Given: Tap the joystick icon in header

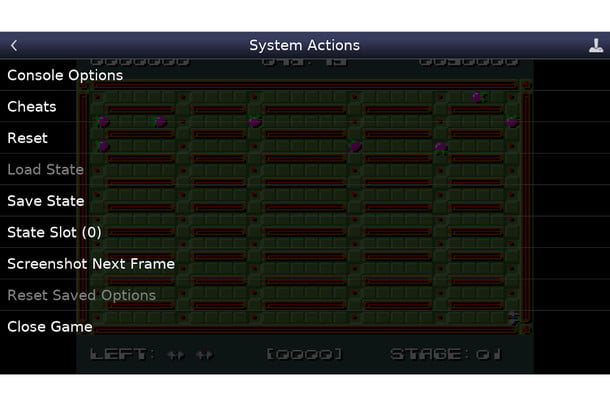Looking at the screenshot, I should click(596, 46).
